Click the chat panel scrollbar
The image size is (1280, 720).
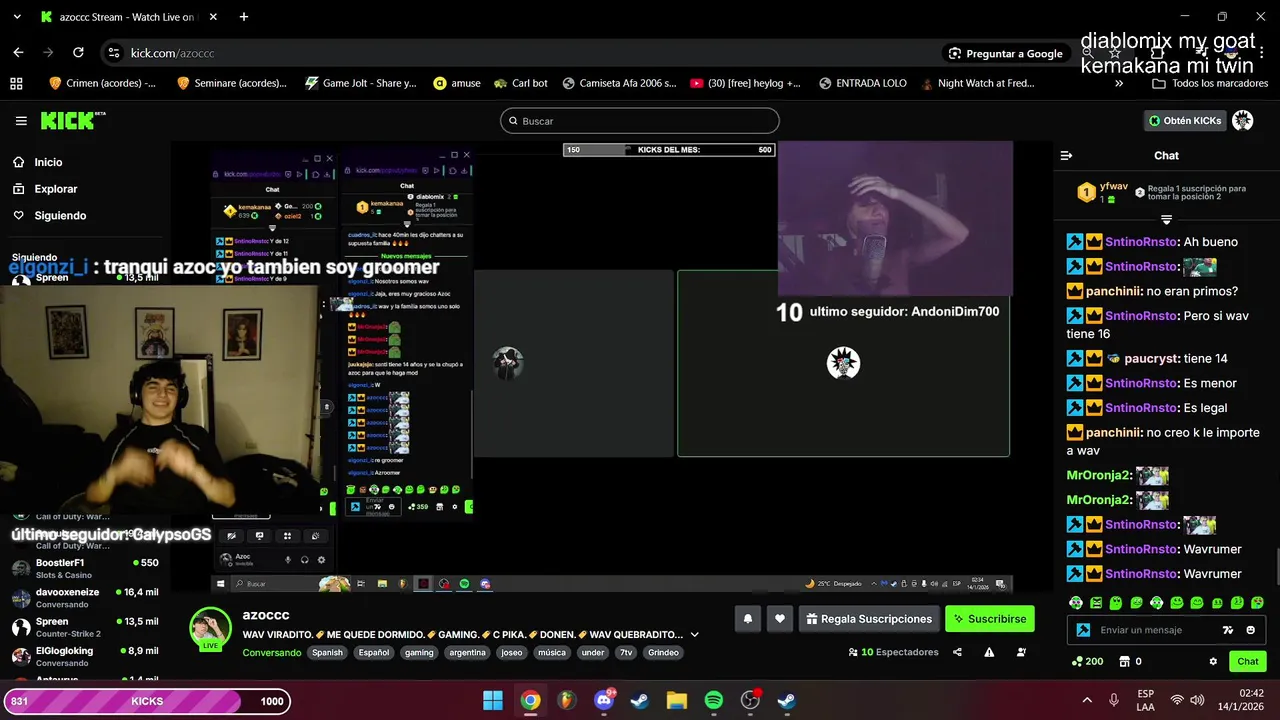point(1276,567)
